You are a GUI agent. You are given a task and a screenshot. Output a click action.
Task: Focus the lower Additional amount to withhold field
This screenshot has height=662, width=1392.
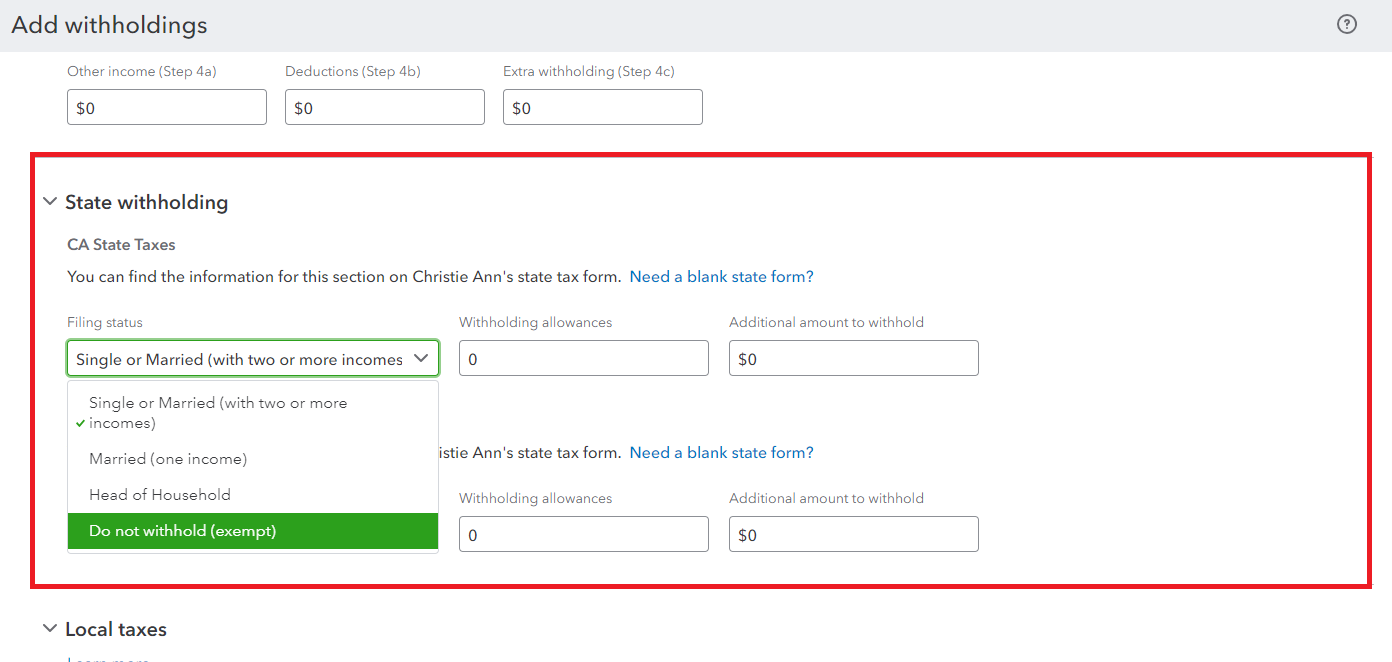tap(854, 535)
